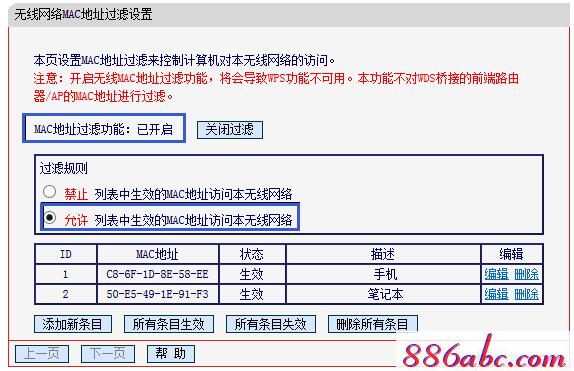Click 生效 status in row 2
The width and height of the screenshot is (574, 371).
click(x=251, y=294)
